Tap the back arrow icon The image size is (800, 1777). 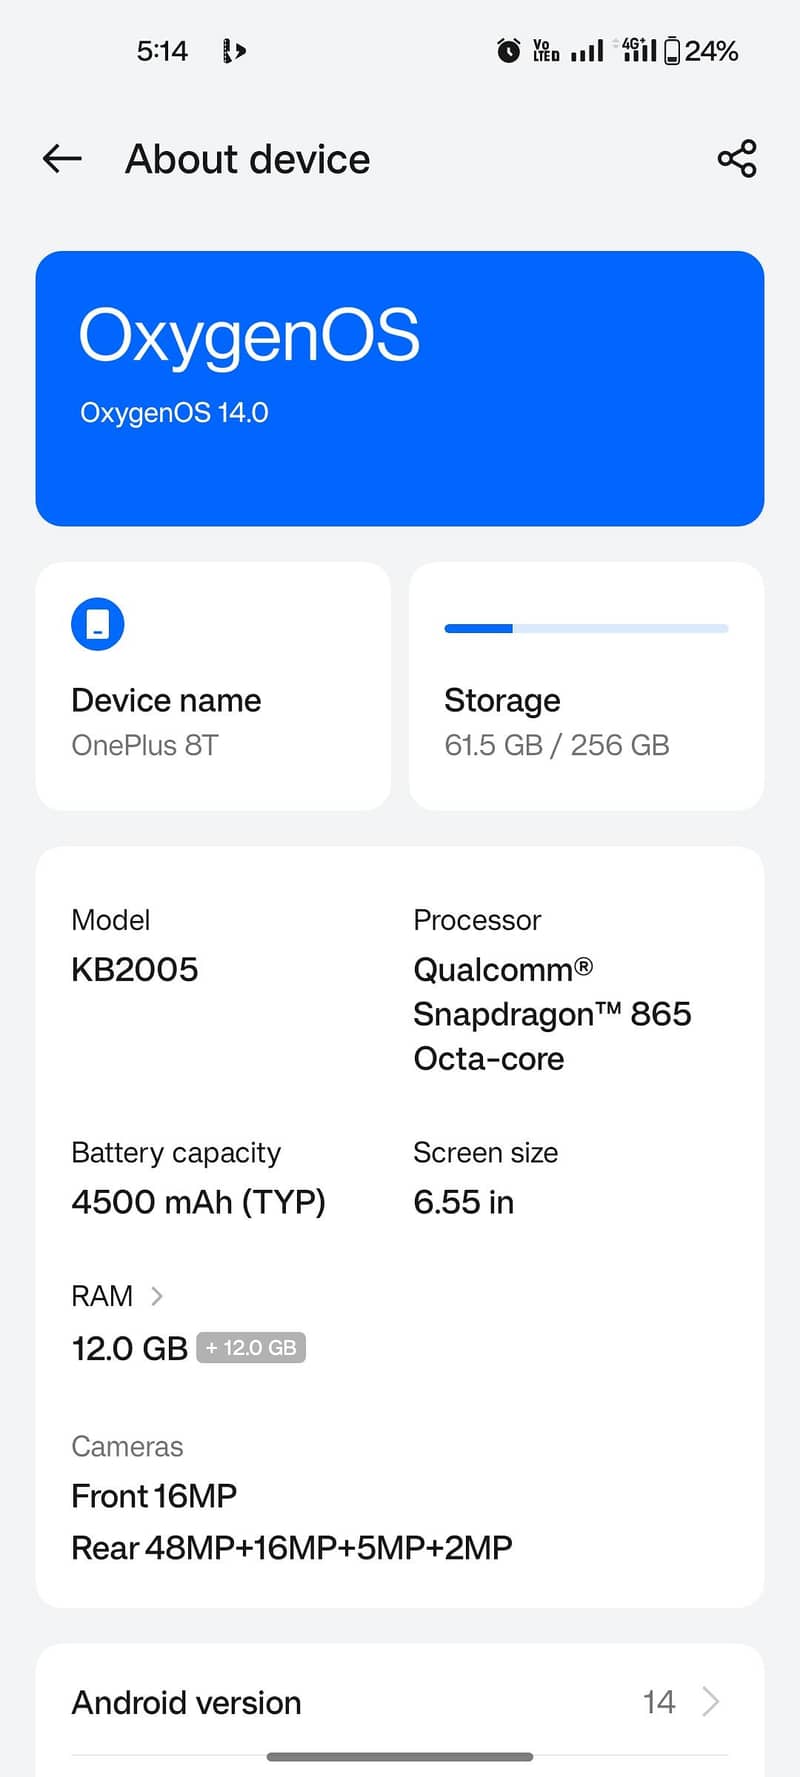pyautogui.click(x=61, y=158)
